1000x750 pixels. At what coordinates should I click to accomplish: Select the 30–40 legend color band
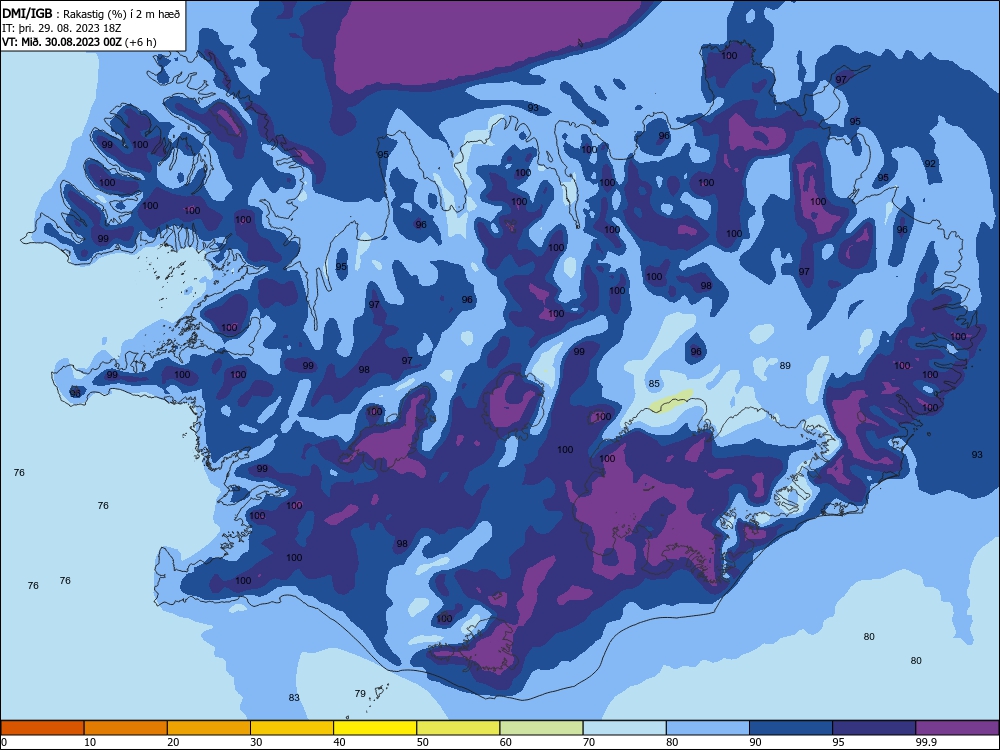click(x=292, y=728)
